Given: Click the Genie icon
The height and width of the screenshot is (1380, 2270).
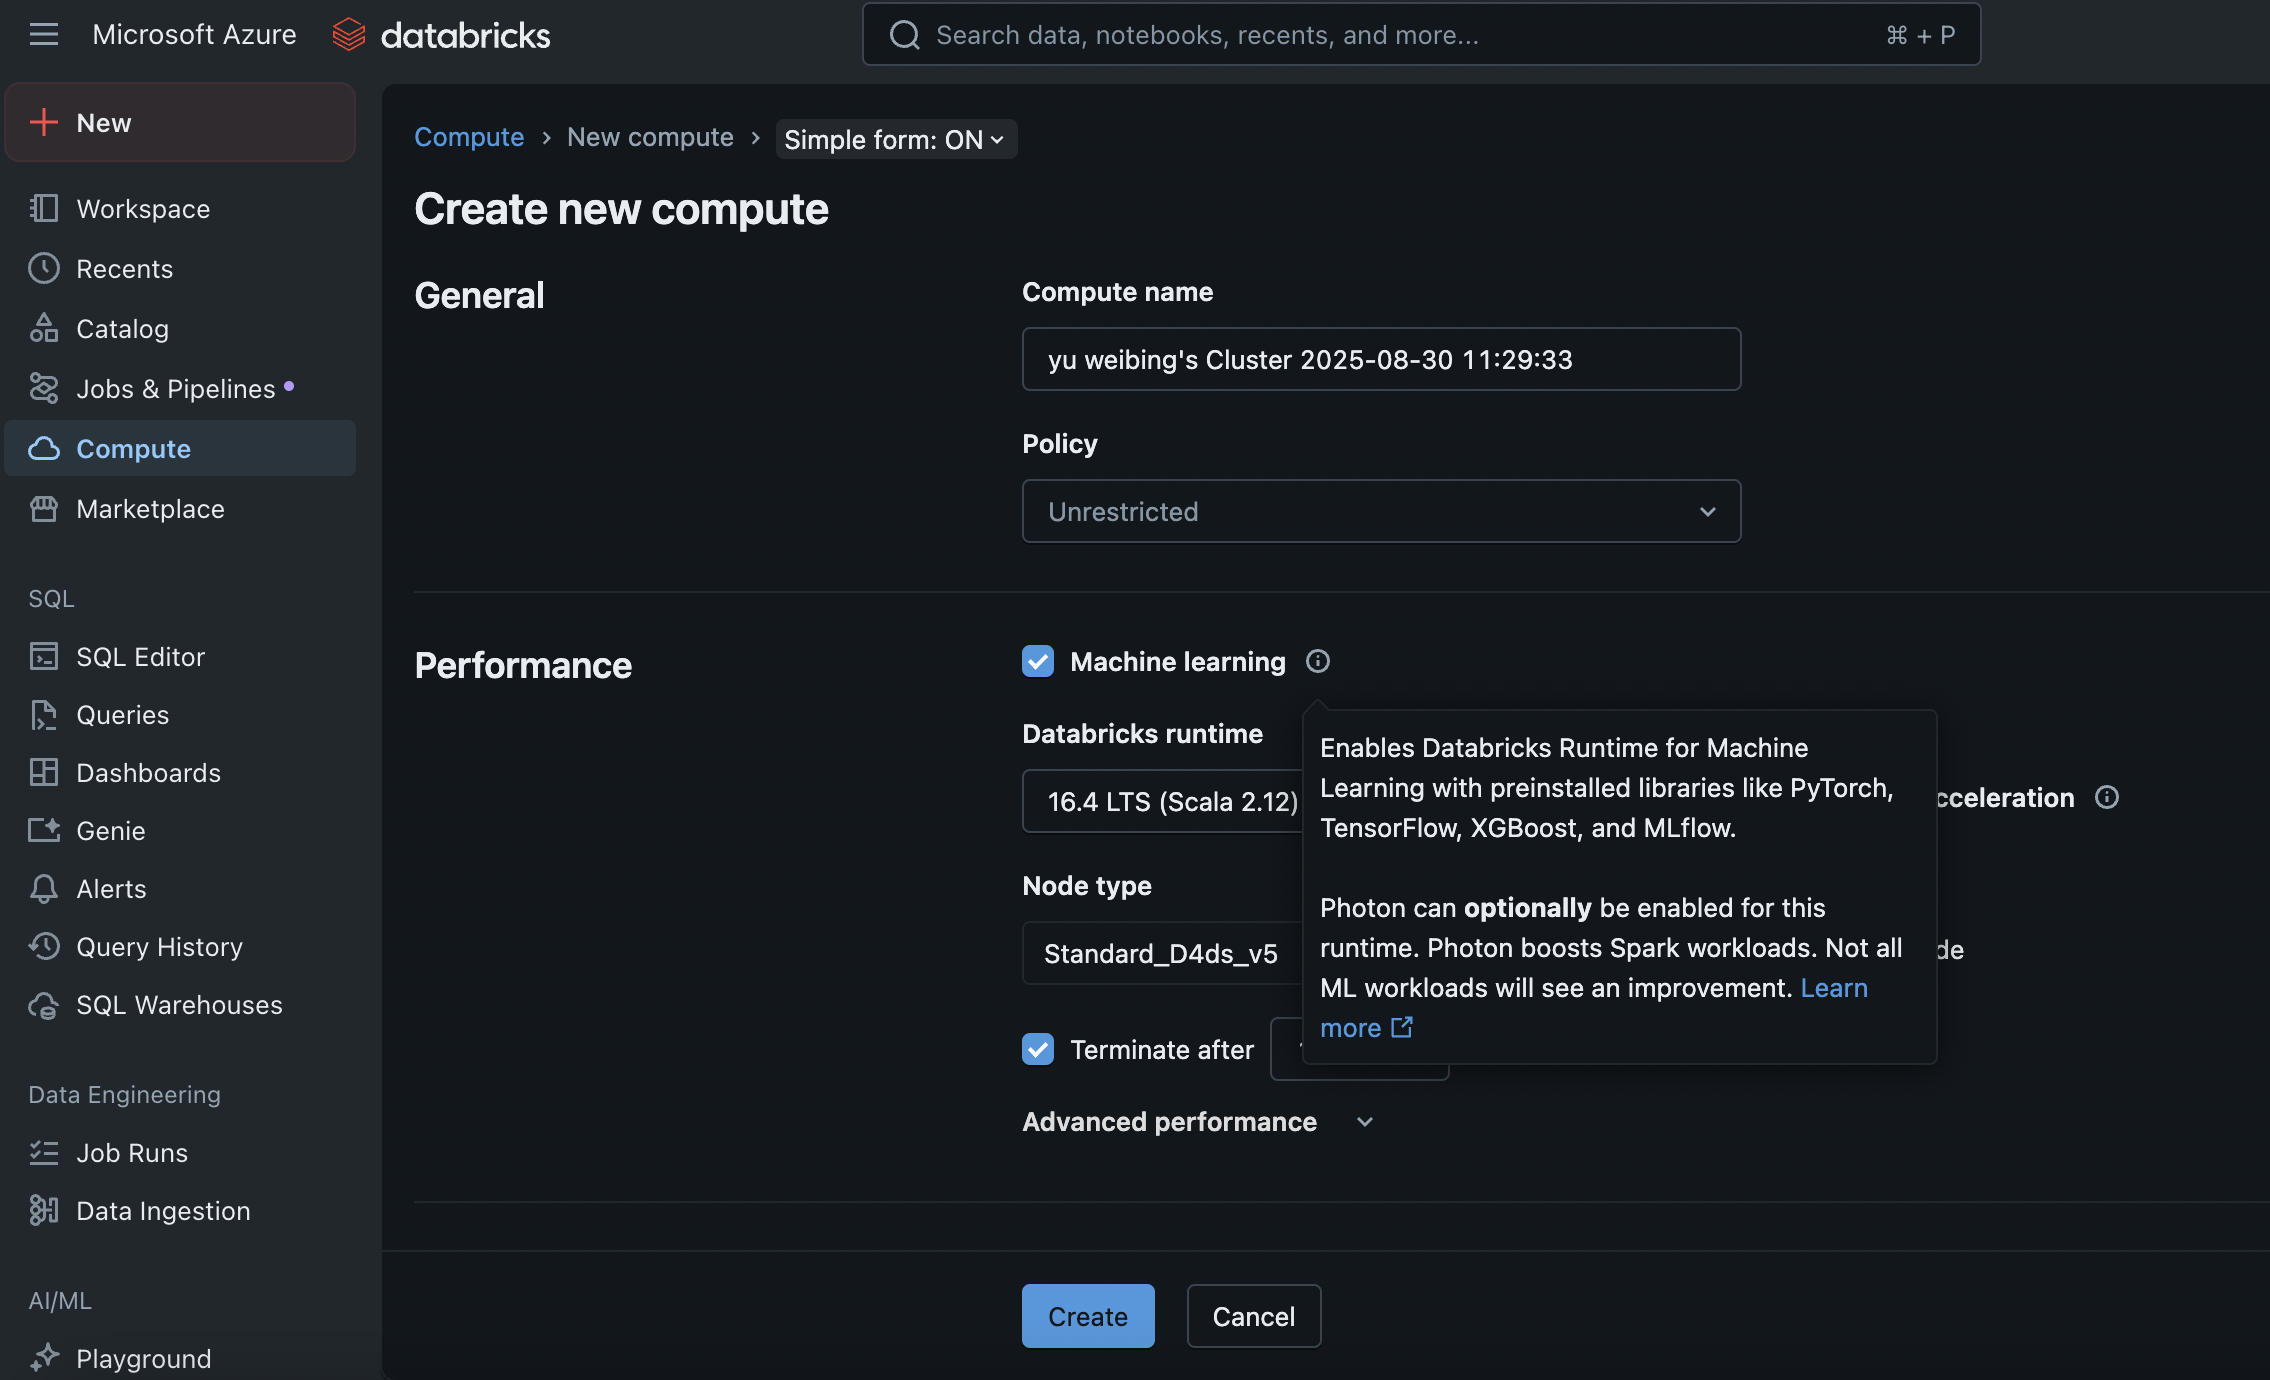Looking at the screenshot, I should pos(44,830).
